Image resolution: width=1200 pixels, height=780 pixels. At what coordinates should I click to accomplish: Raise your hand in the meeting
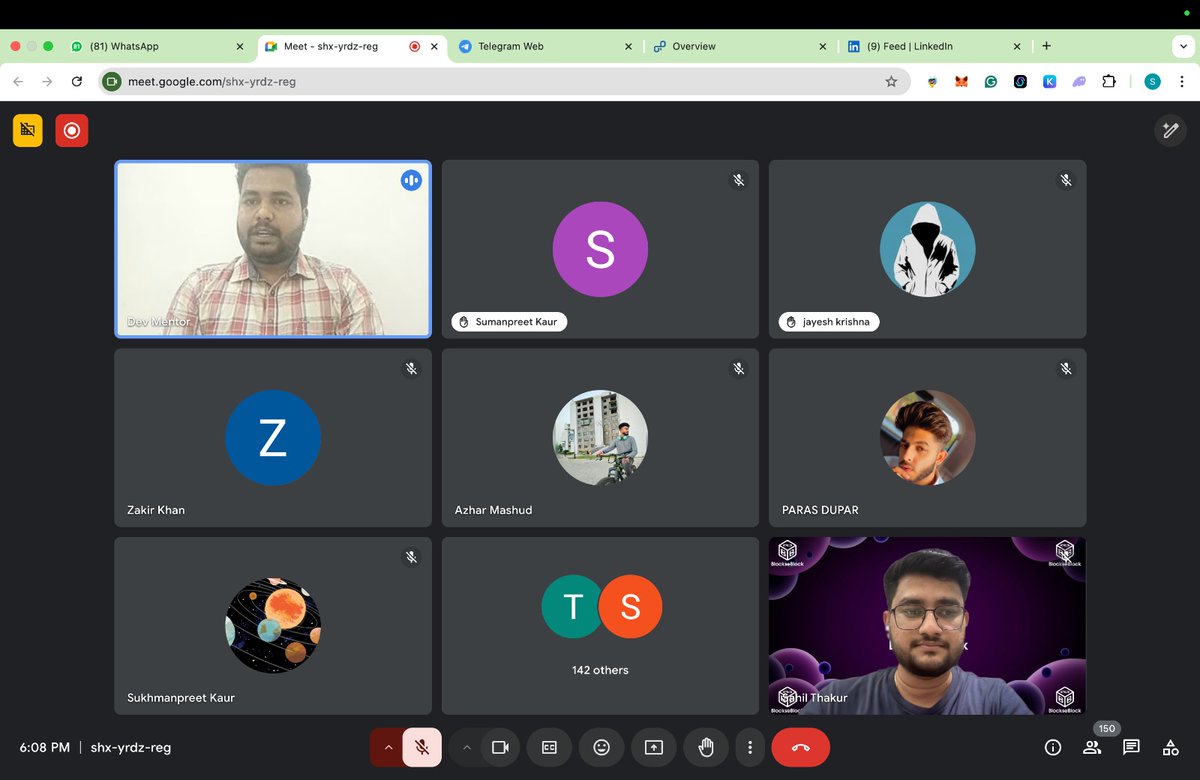coord(705,747)
